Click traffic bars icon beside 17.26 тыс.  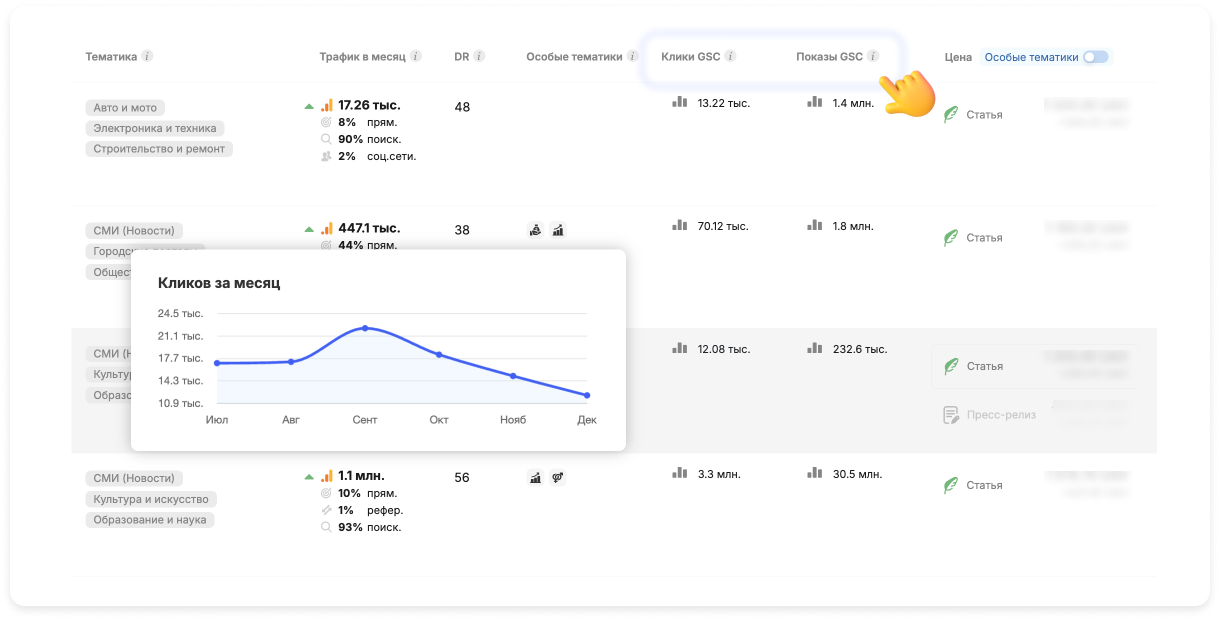pyautogui.click(x=327, y=105)
